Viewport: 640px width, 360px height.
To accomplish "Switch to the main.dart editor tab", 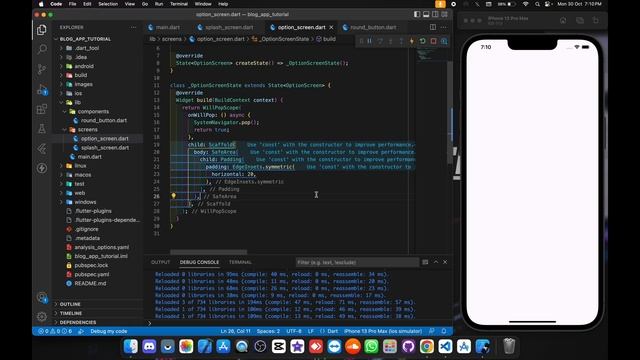I will point(164,27).
